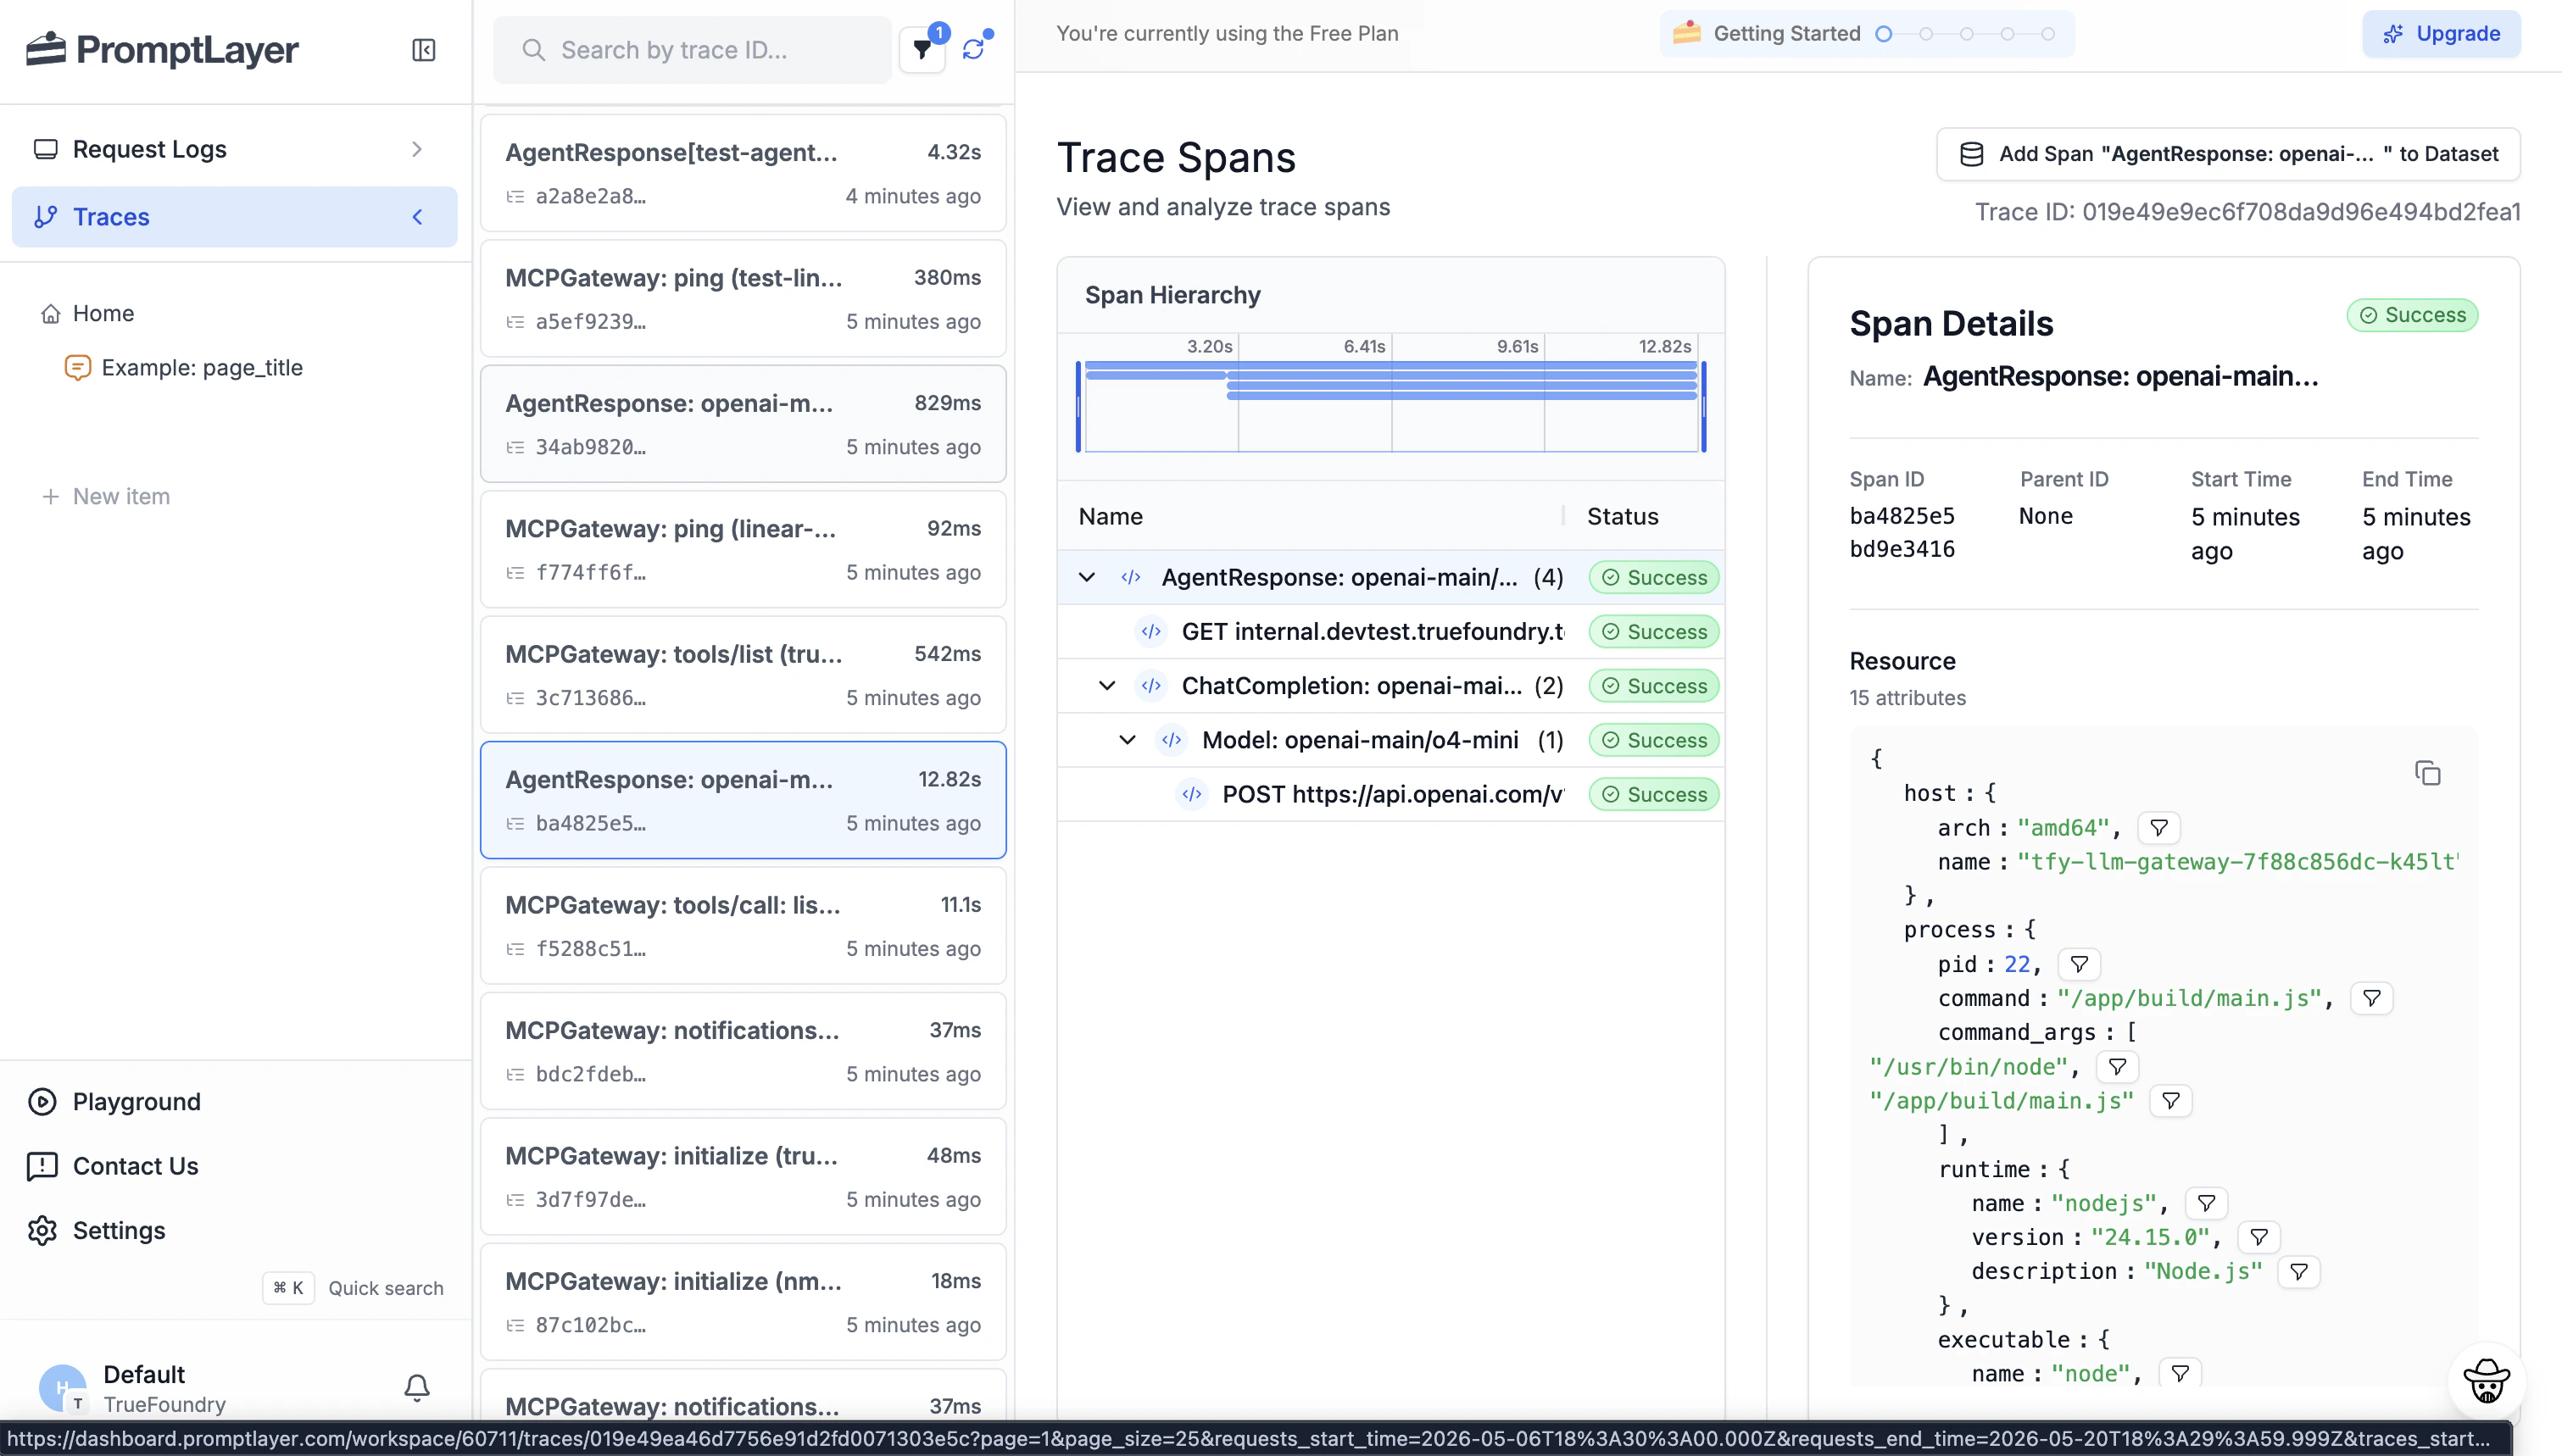Click the Default workspace avatar
Screen dimensions: 2562x1456
pyautogui.click(x=62, y=1388)
